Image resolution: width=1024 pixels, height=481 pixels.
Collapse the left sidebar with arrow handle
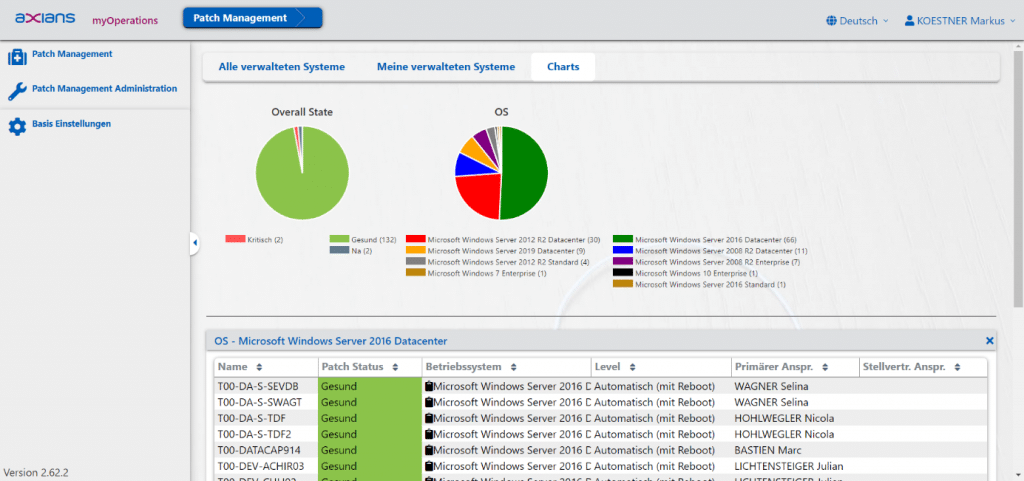click(194, 242)
